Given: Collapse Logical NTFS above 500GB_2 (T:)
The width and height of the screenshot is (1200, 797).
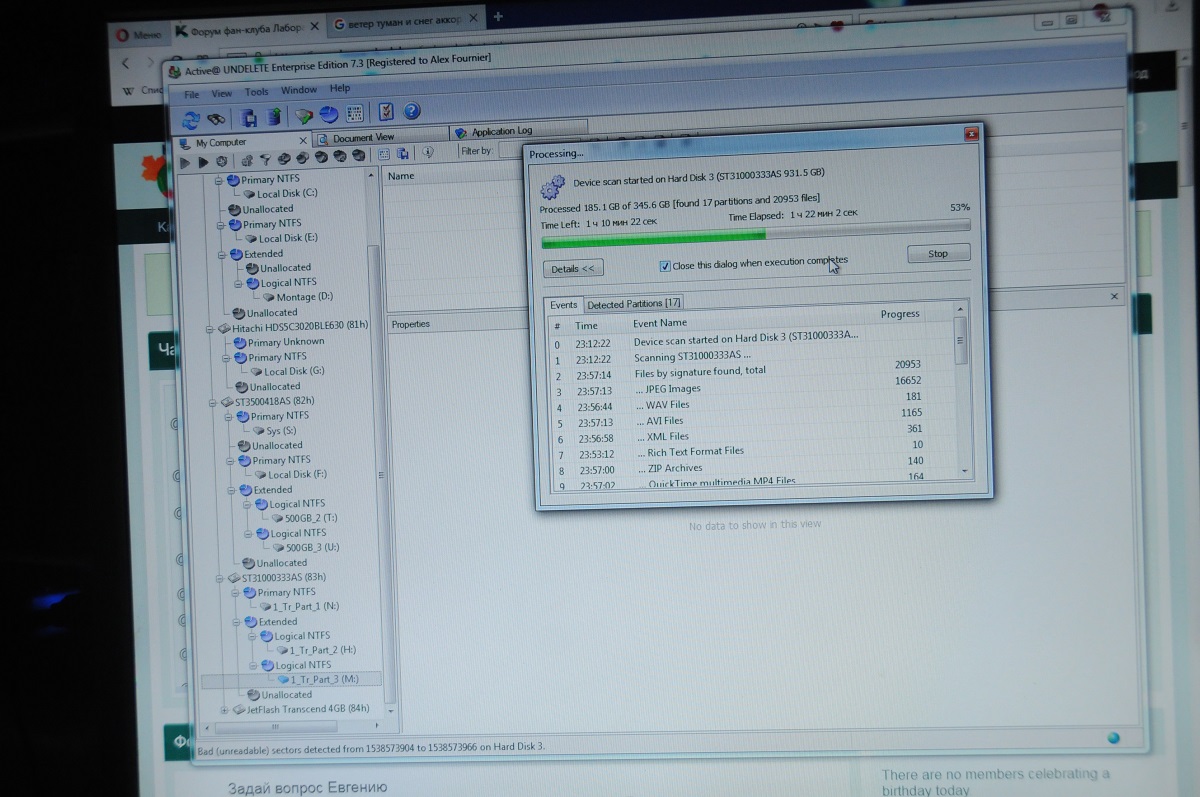Looking at the screenshot, I should pyautogui.click(x=245, y=505).
